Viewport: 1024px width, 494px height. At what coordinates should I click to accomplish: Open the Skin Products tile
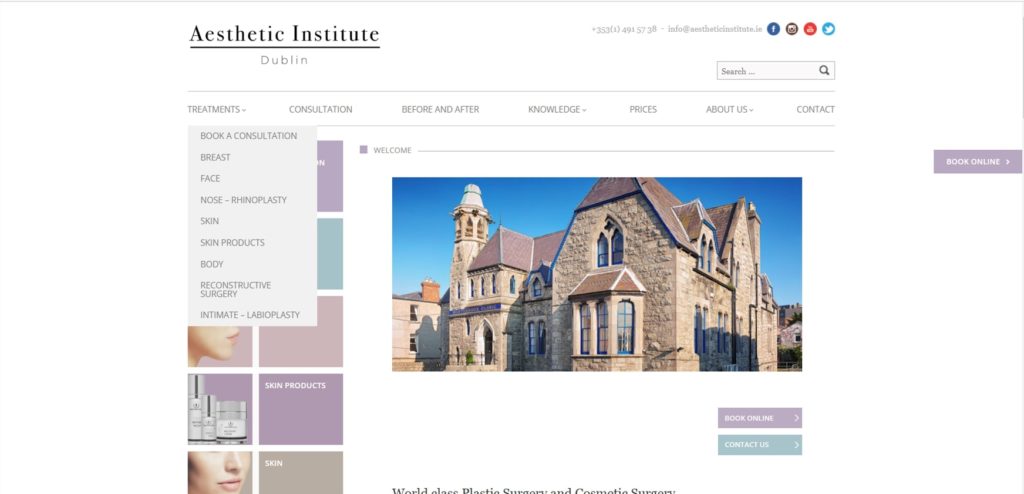300,409
